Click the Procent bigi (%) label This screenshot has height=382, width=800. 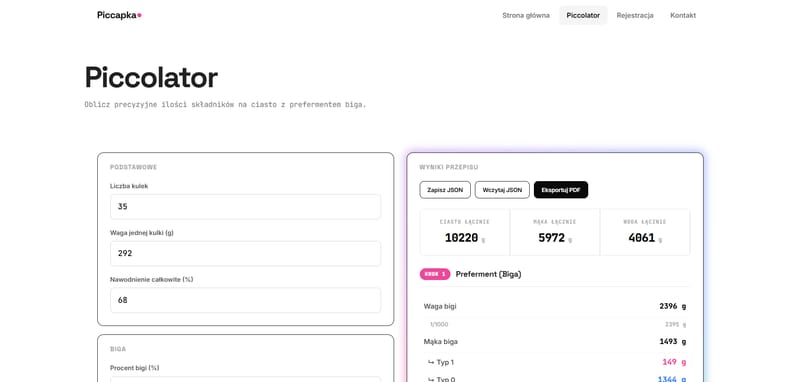click(x=135, y=368)
